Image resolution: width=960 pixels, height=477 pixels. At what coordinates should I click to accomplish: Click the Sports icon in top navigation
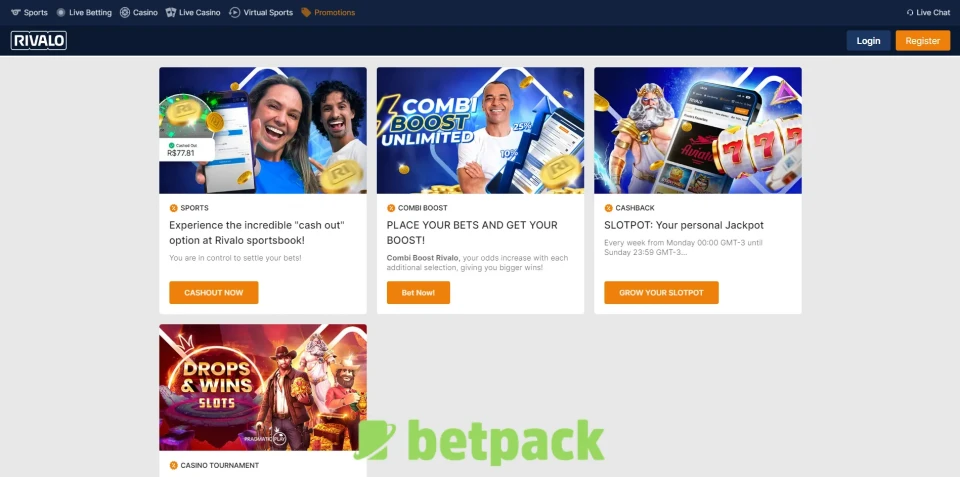tap(16, 12)
